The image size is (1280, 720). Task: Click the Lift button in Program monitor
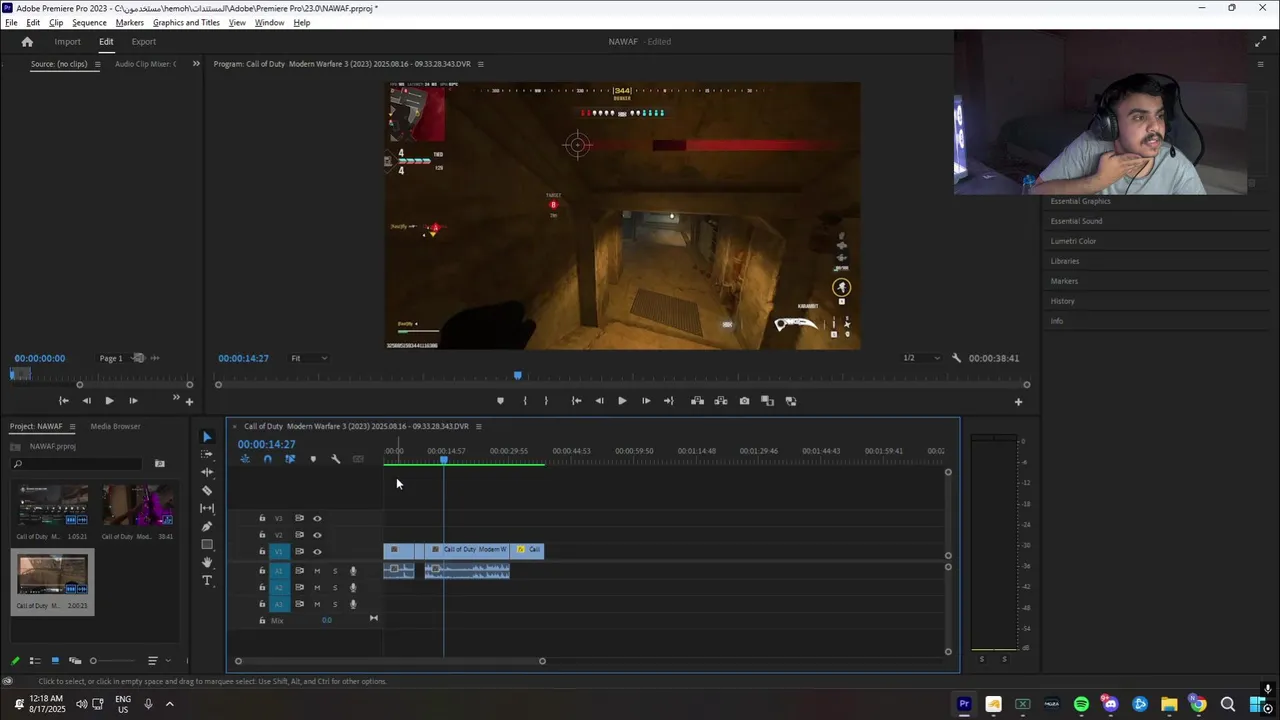pyautogui.click(x=697, y=401)
